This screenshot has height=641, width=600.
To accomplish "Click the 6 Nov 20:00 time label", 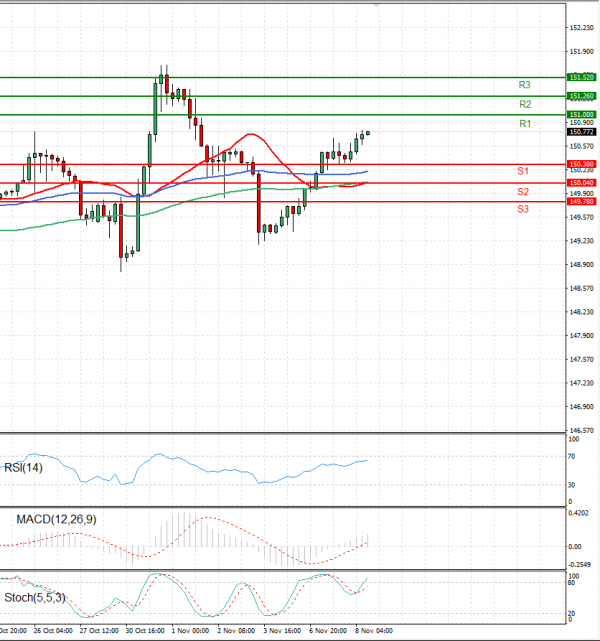I will (328, 631).
